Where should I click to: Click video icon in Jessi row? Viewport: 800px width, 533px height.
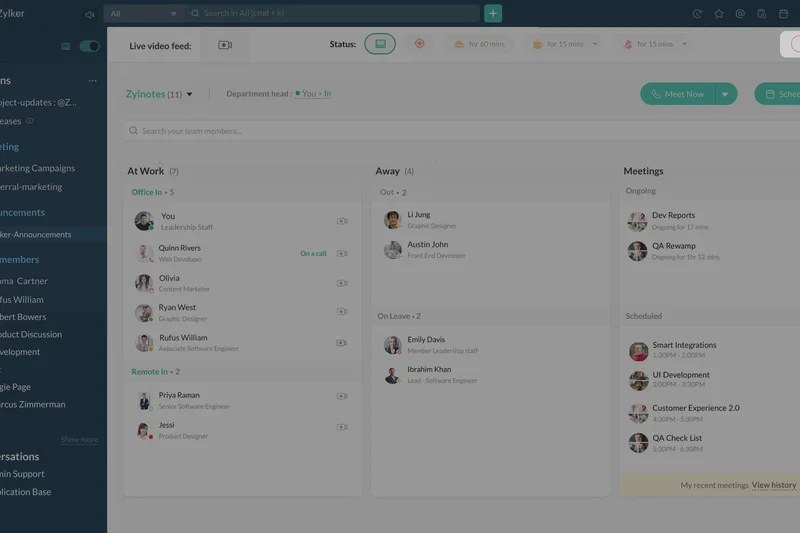coord(342,427)
